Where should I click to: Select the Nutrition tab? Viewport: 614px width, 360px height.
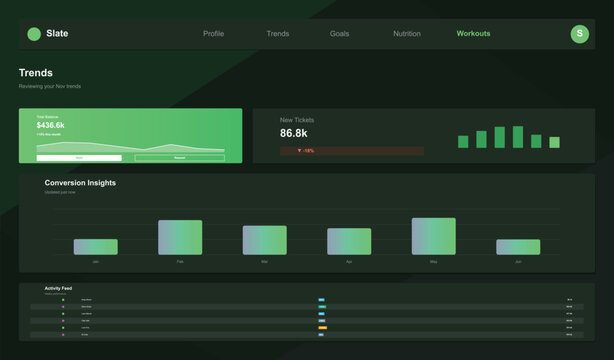click(x=407, y=34)
